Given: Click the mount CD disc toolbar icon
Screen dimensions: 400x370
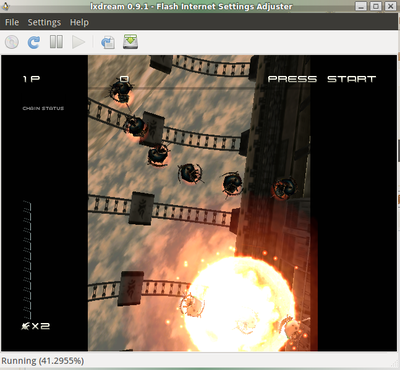Looking at the screenshot, I should point(12,42).
